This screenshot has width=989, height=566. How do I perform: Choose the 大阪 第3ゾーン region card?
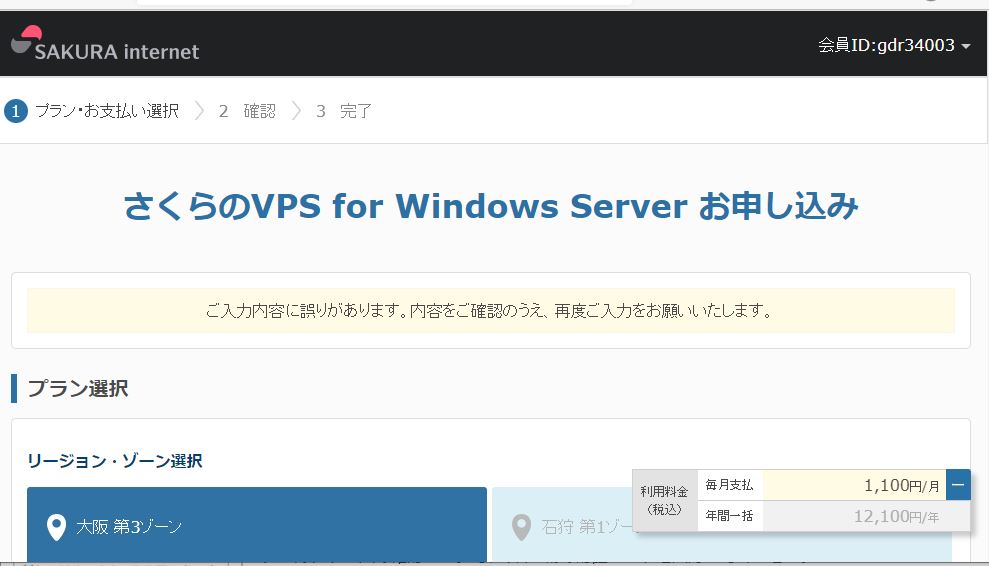[257, 524]
